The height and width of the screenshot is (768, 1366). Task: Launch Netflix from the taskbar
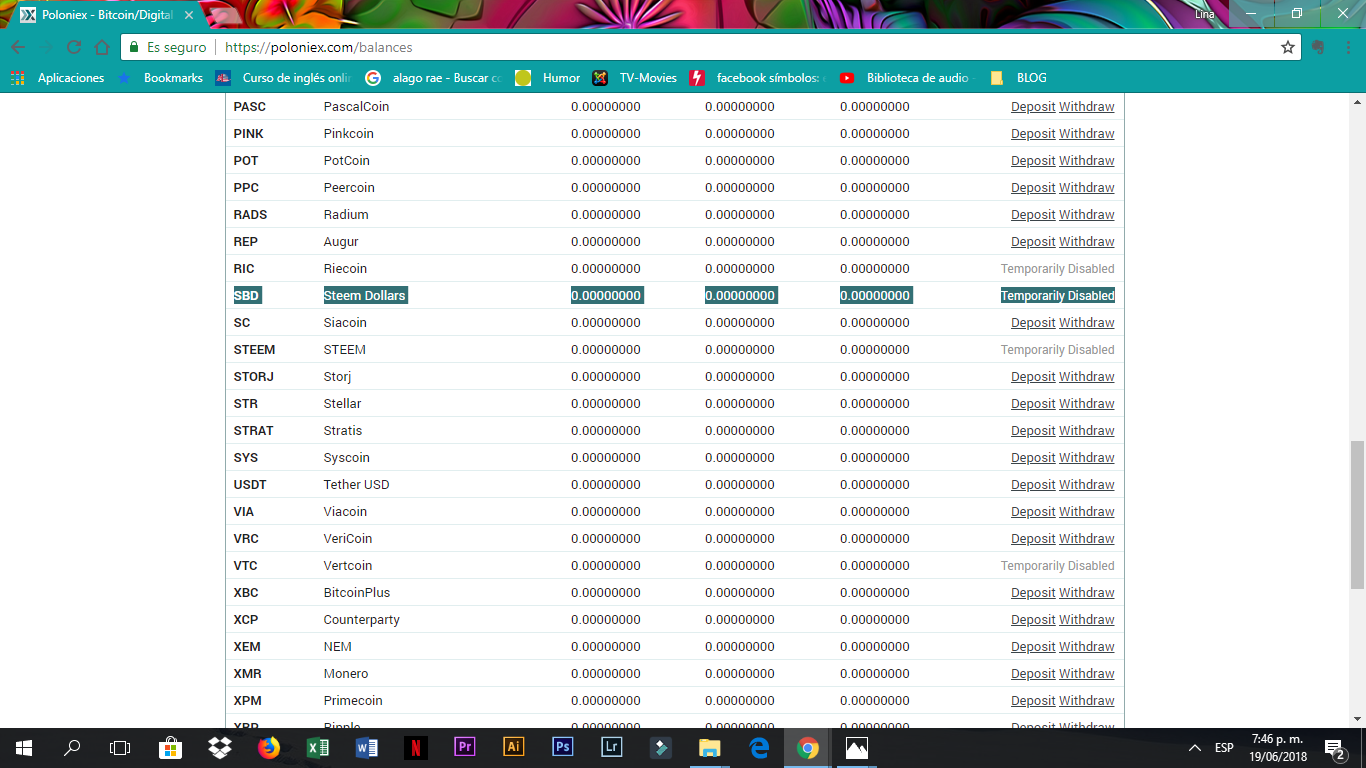(416, 748)
